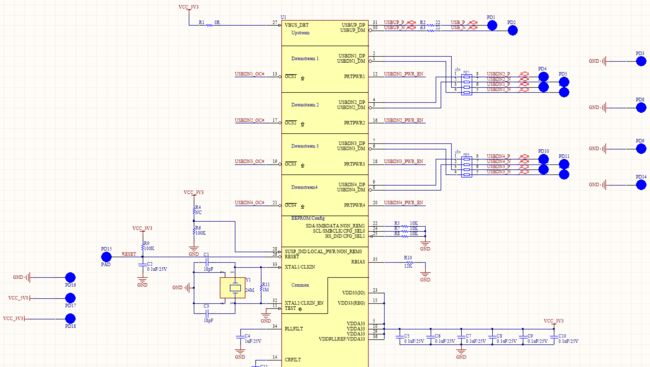Click the CRFILT pin label

tap(293, 360)
